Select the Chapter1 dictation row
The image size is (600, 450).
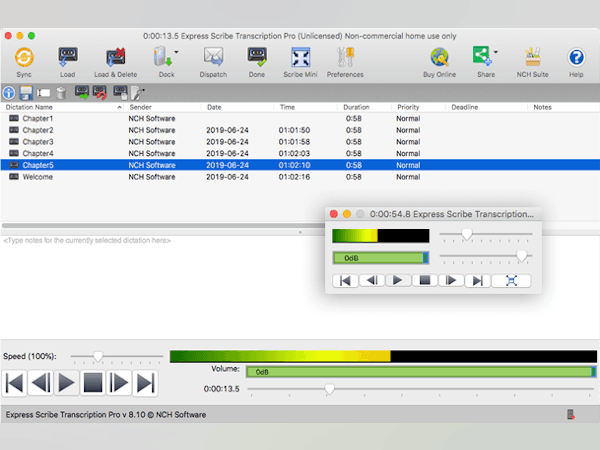[300, 119]
